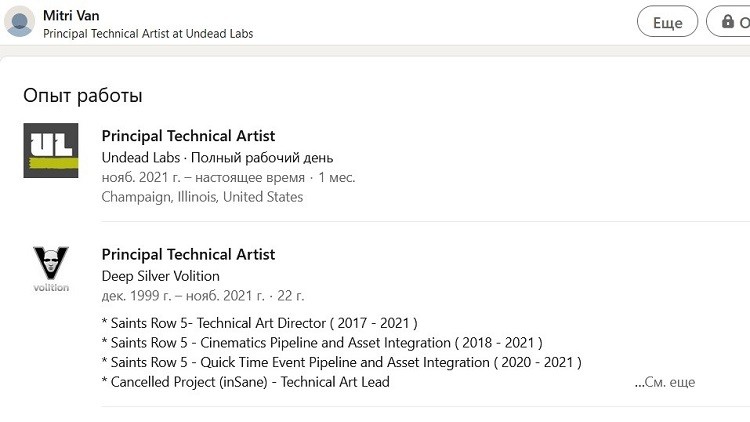Viewport: 750px width, 422px height.
Task: Click Undead Labs · Полный рабочий день text
Action: point(217,157)
